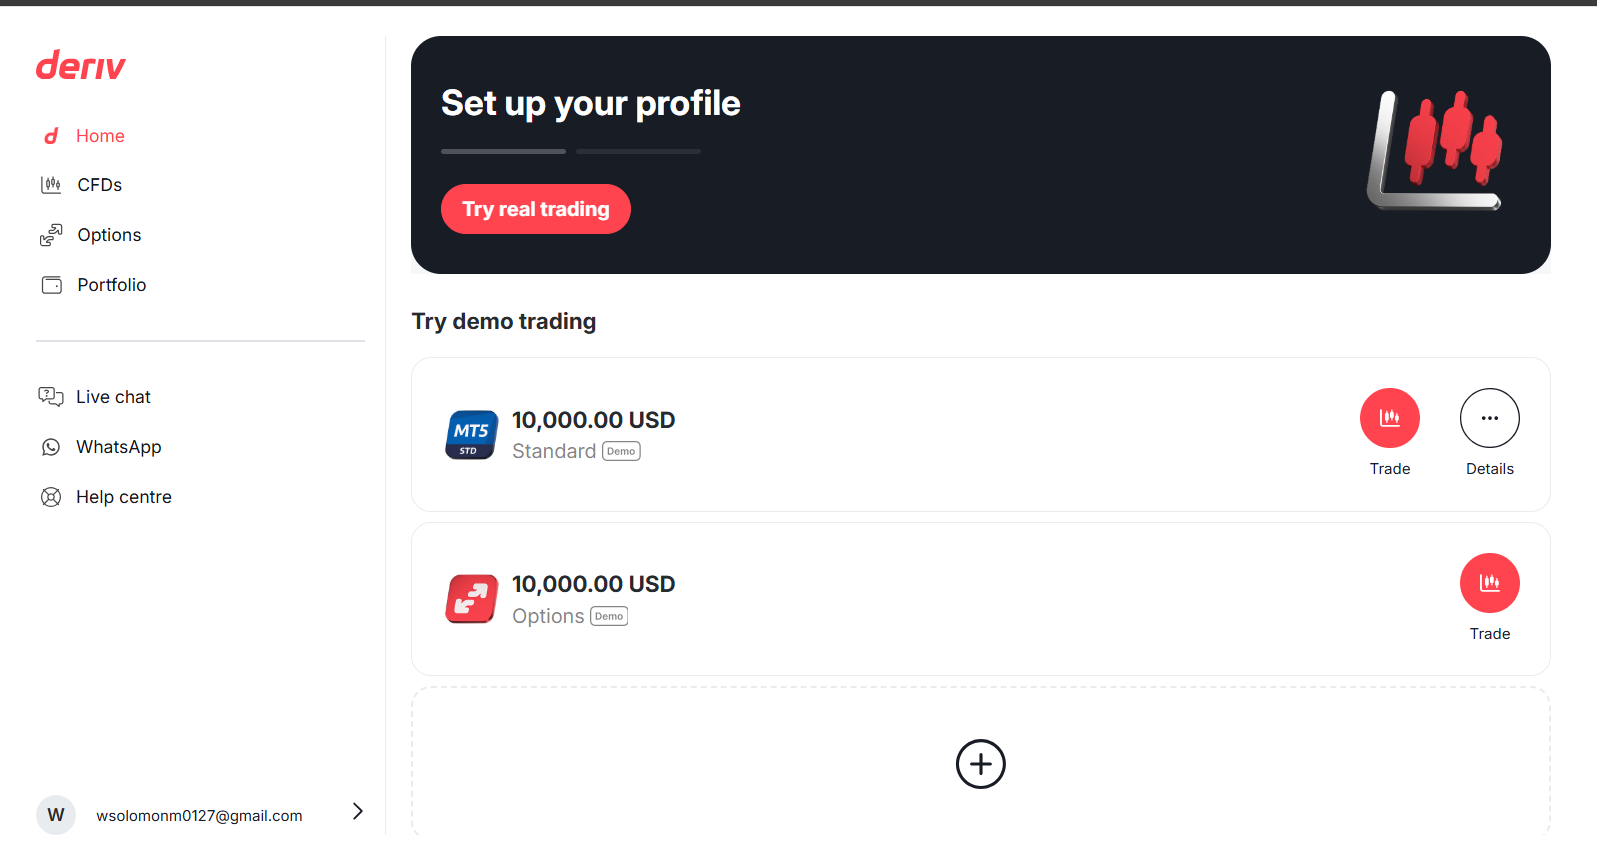The image size is (1597, 858).
Task: Trade on the Options demo account
Action: click(x=1490, y=583)
